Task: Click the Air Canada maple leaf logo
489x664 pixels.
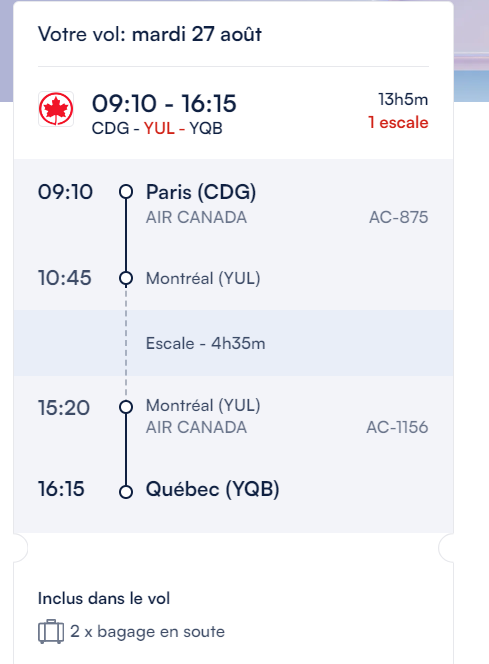Action: pos(56,109)
